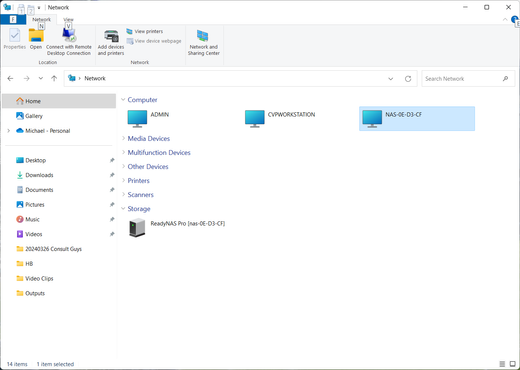Expand the Multifunction Devices group
The width and height of the screenshot is (520, 370).
coord(123,152)
